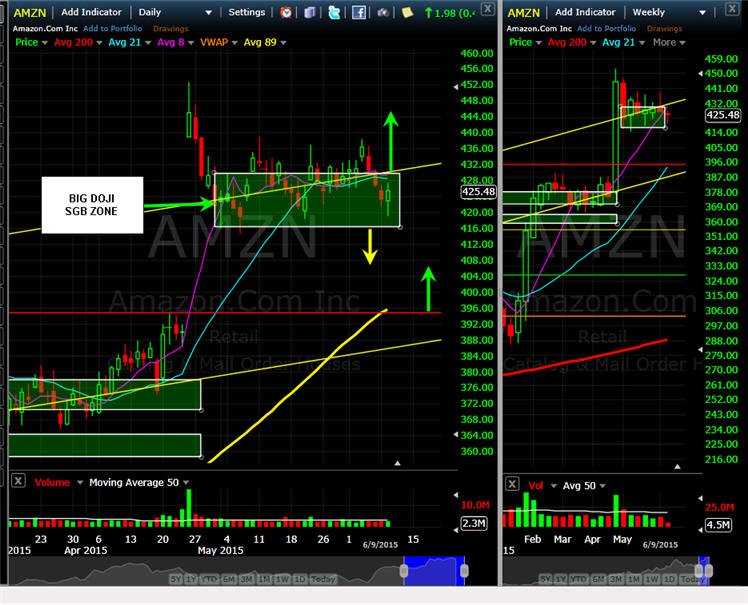
Task: Jump to Today on daily chart
Action: coord(323,579)
